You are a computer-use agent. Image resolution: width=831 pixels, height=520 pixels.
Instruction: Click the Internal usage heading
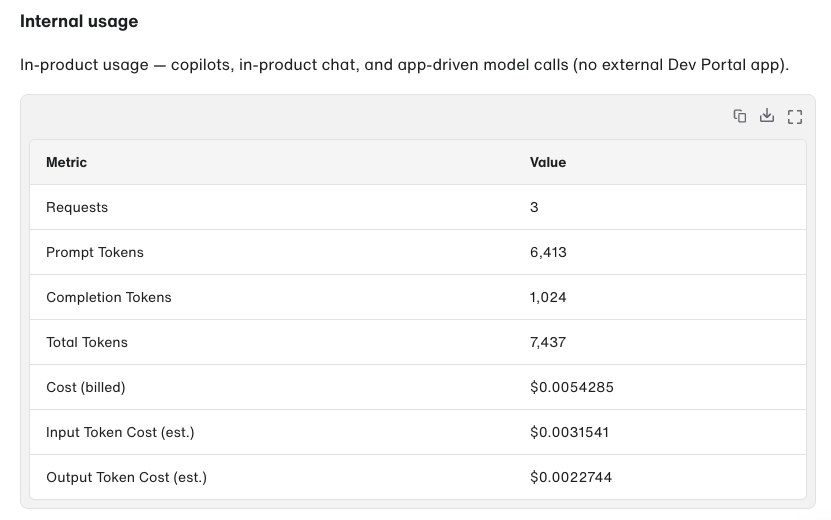pos(79,21)
